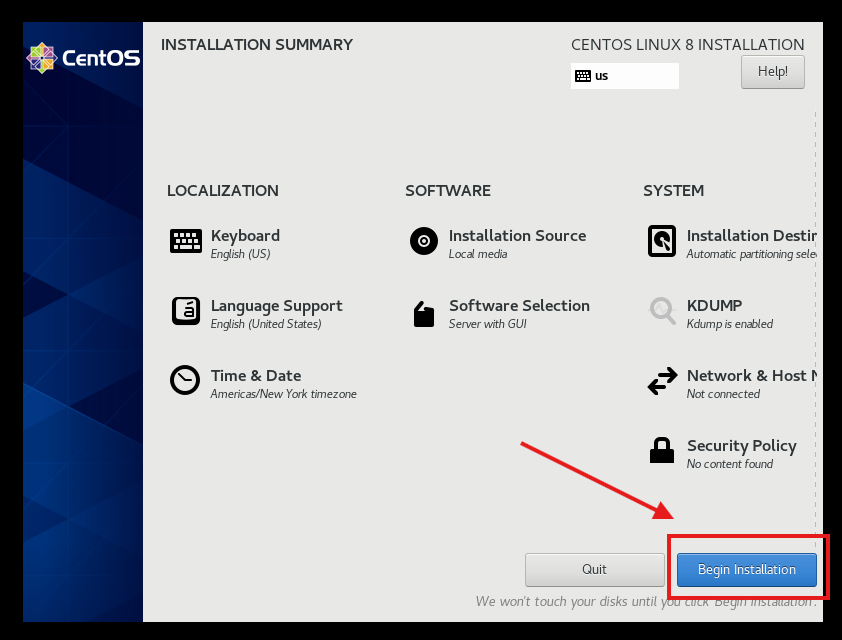Open the 'Keyboard English (US)' text entry
Screen dimensions: 842x640
click(x=245, y=243)
